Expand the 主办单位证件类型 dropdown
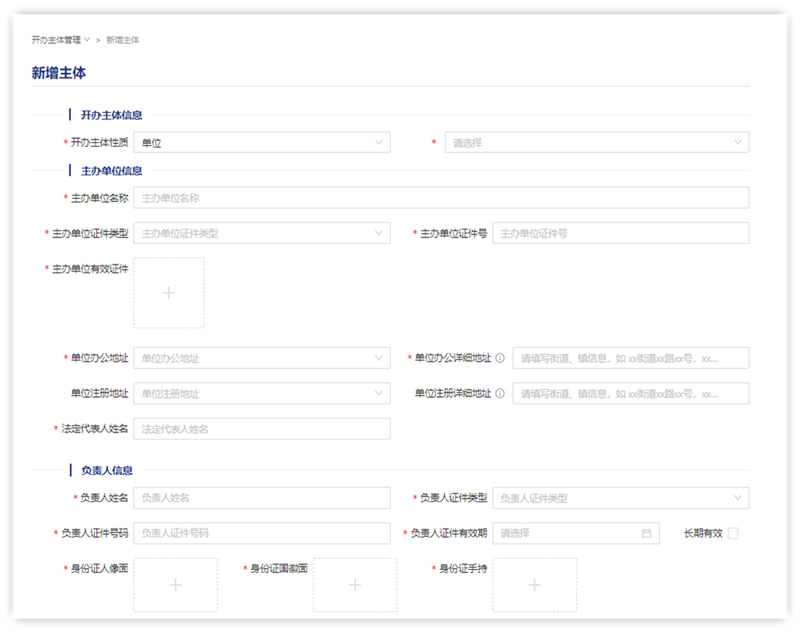This screenshot has width=800, height=633. pos(261,233)
